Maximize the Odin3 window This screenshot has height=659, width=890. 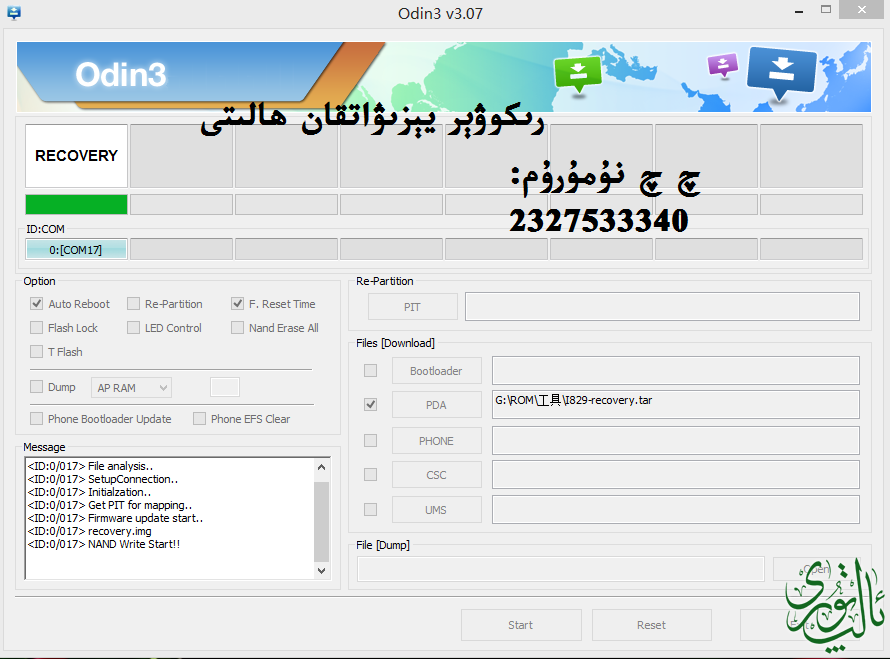point(826,10)
